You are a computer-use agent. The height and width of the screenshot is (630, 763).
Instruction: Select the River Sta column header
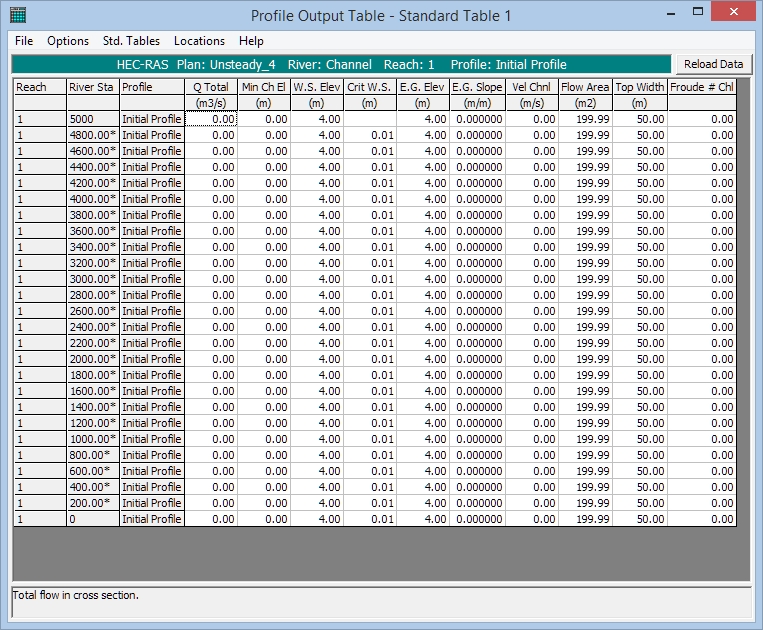coord(93,87)
